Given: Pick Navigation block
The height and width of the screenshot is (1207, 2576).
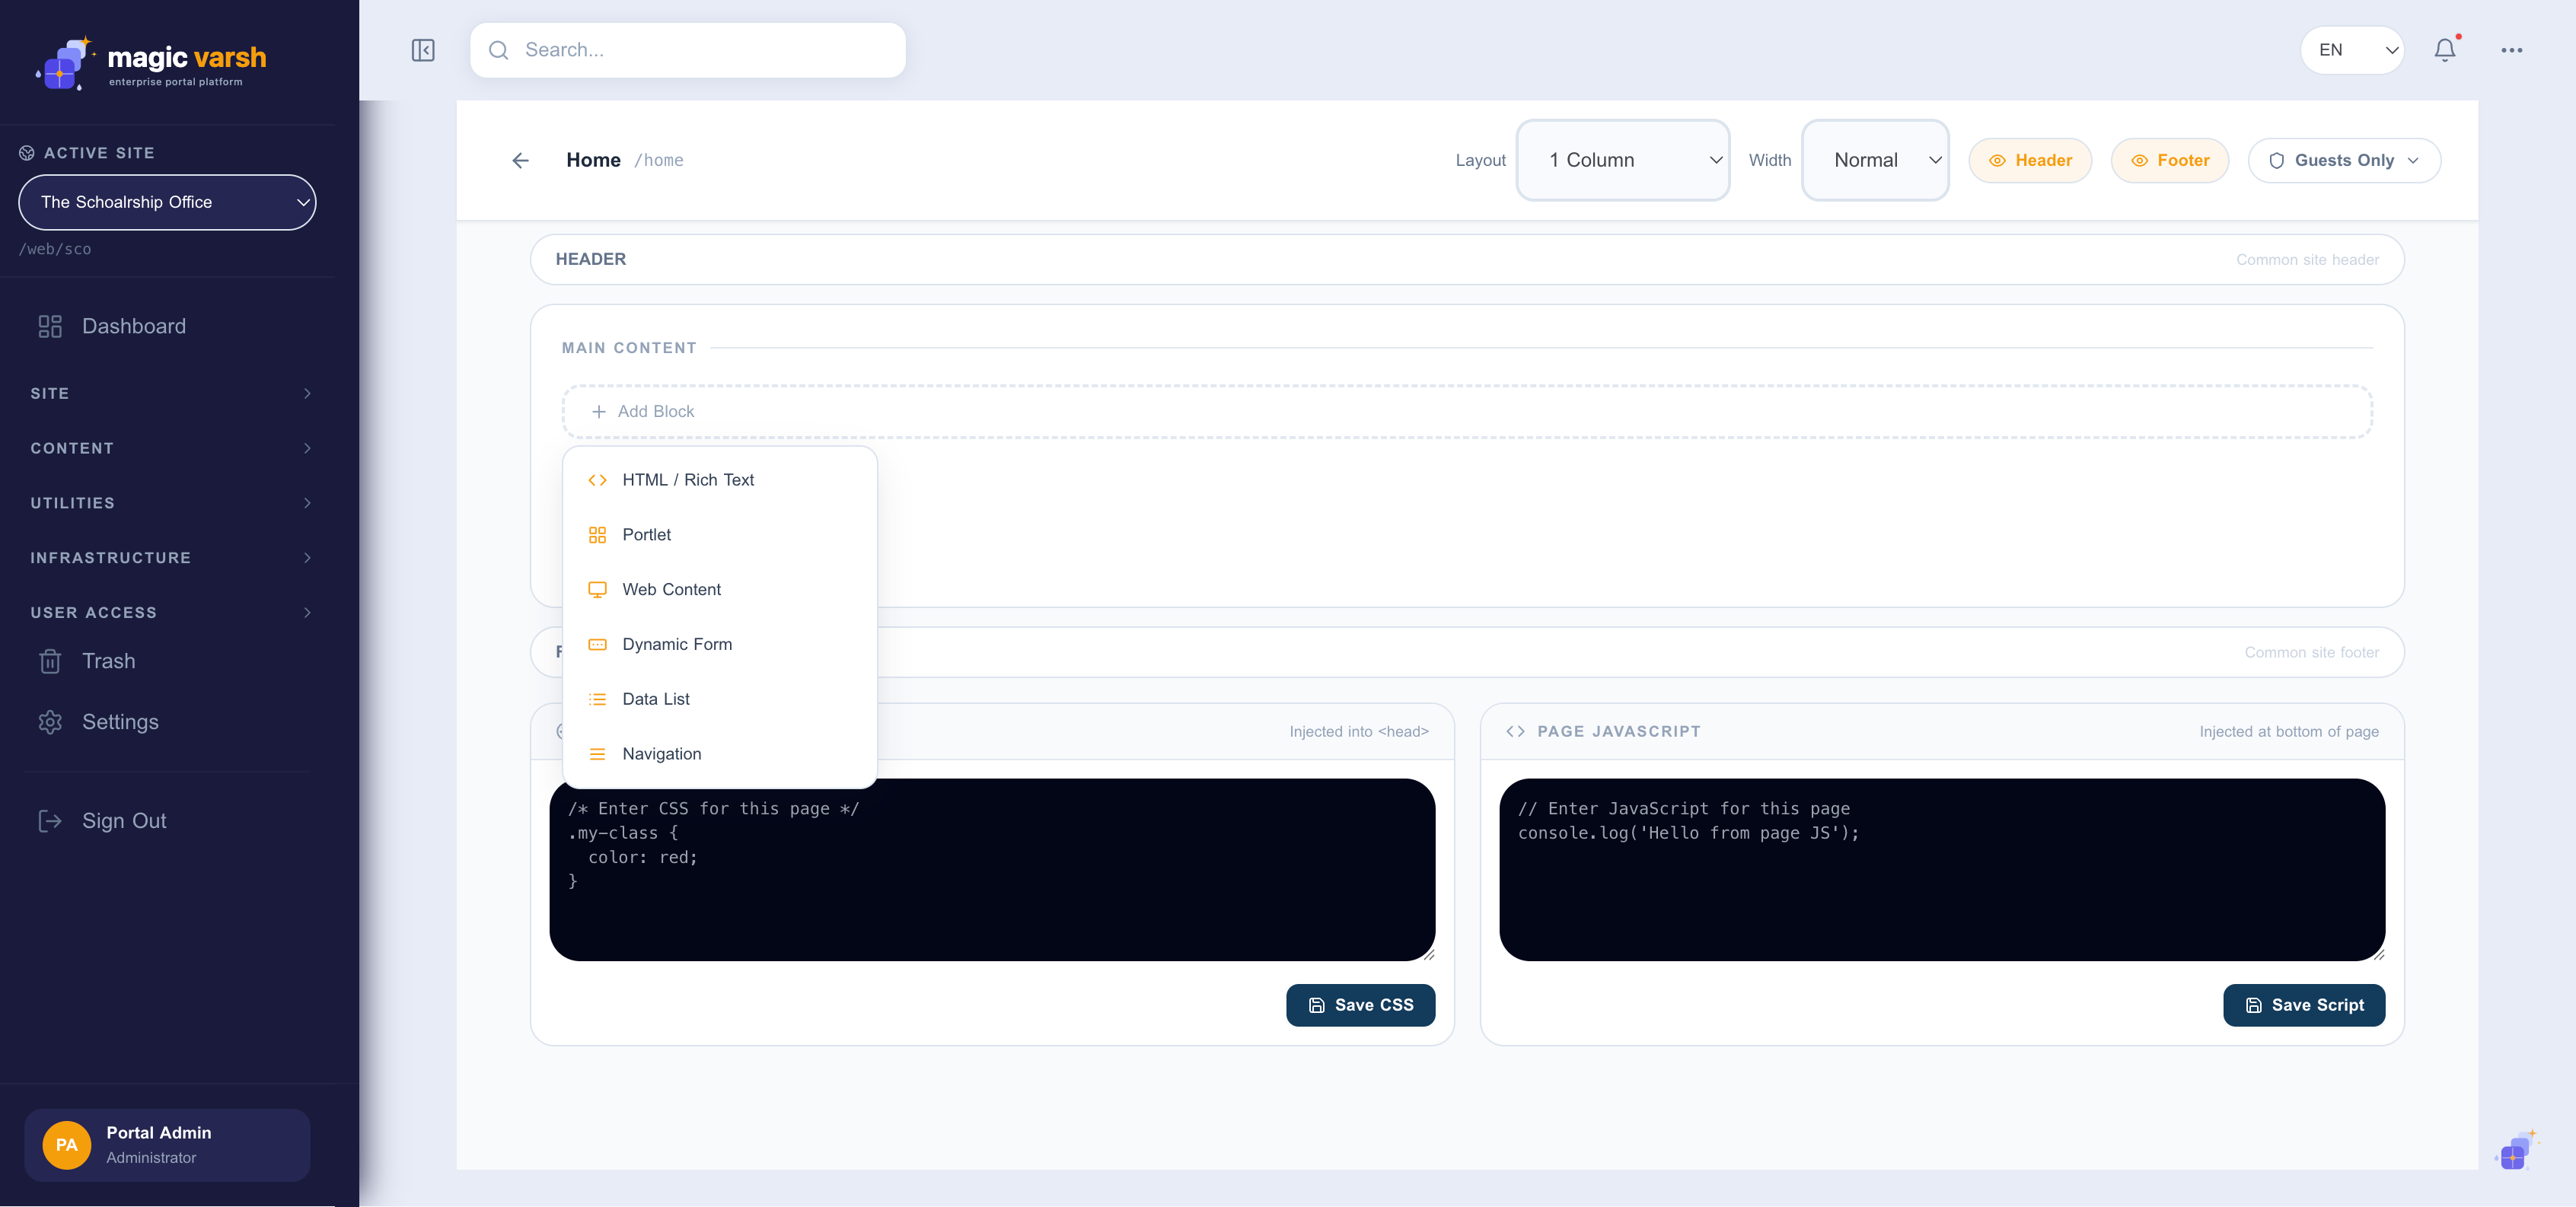Looking at the screenshot, I should point(720,754).
